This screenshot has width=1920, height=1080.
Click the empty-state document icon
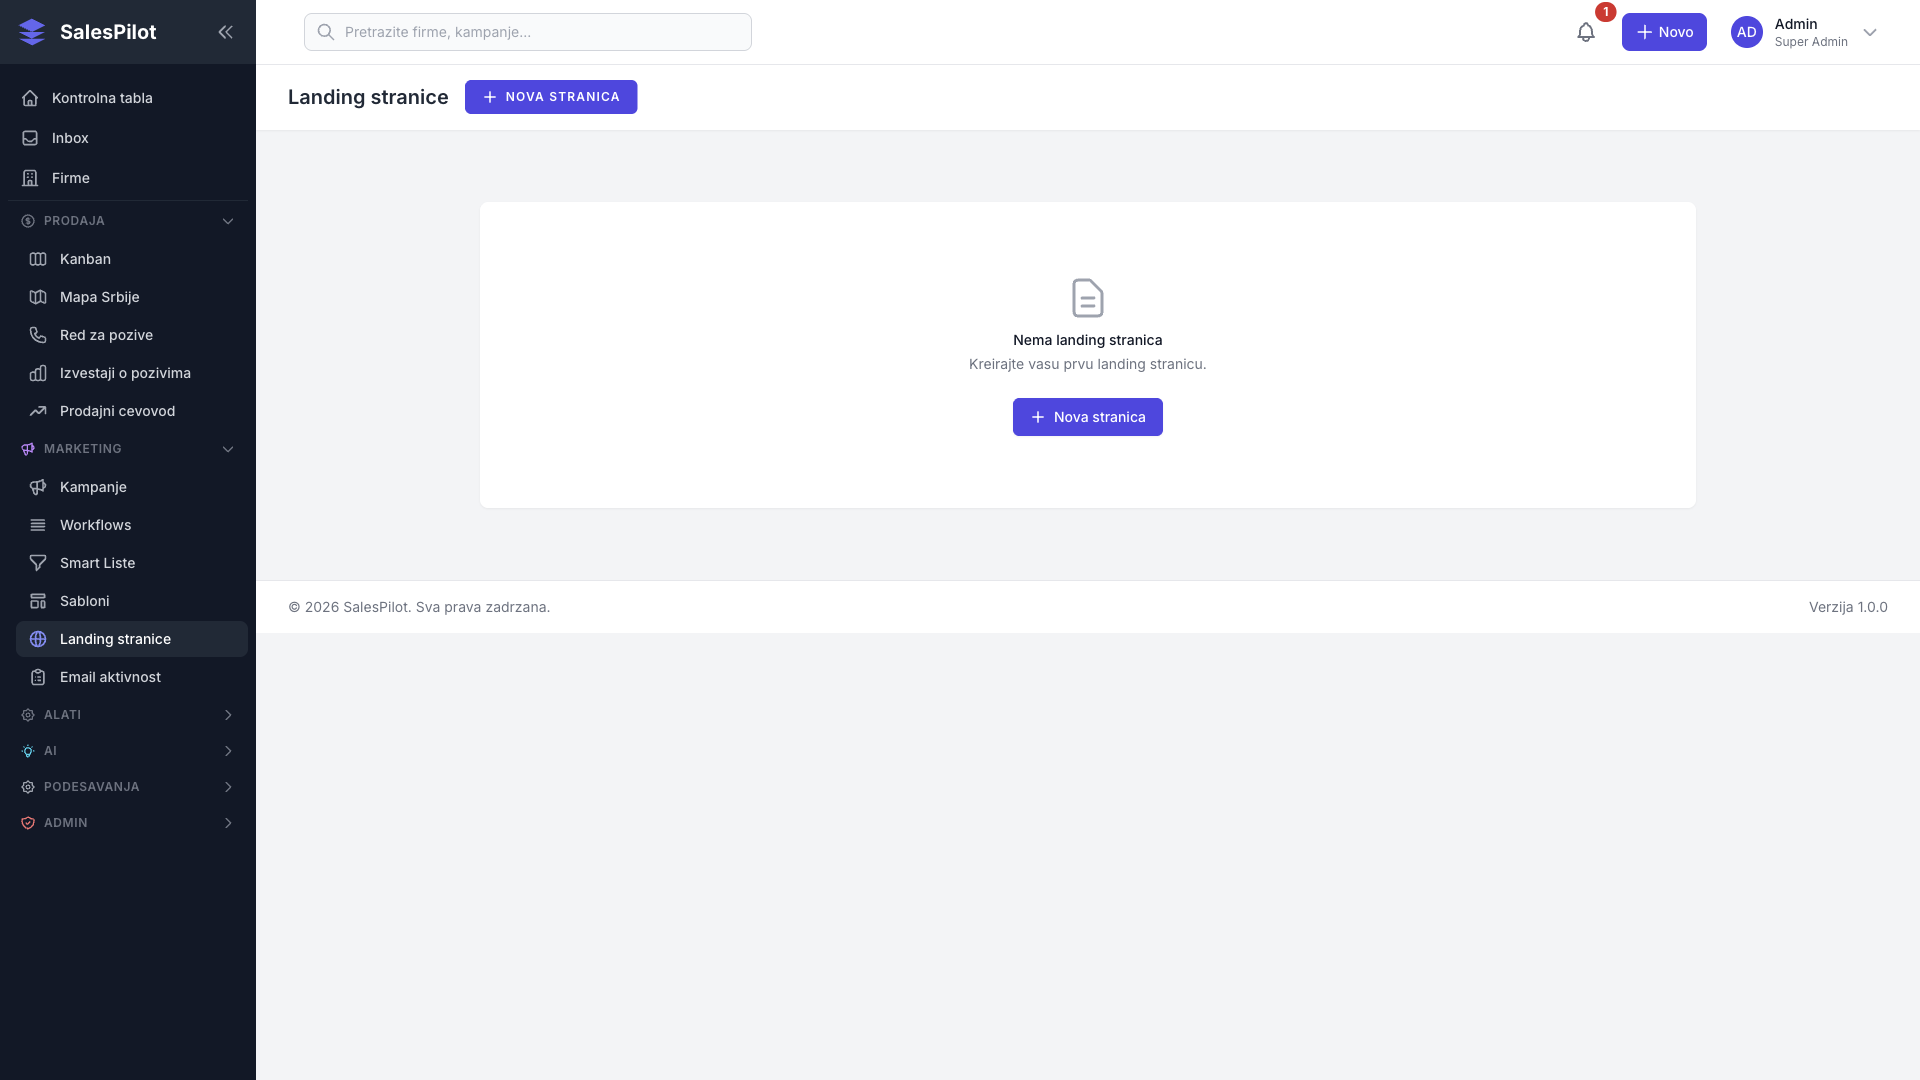pyautogui.click(x=1087, y=298)
